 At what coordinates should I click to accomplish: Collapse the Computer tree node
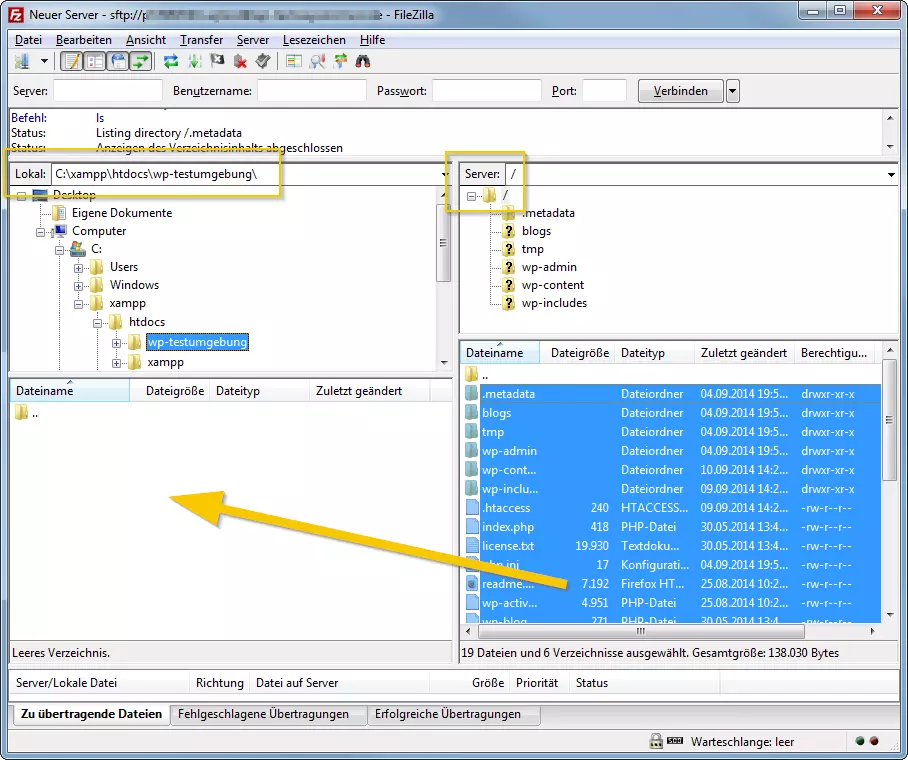(x=41, y=232)
